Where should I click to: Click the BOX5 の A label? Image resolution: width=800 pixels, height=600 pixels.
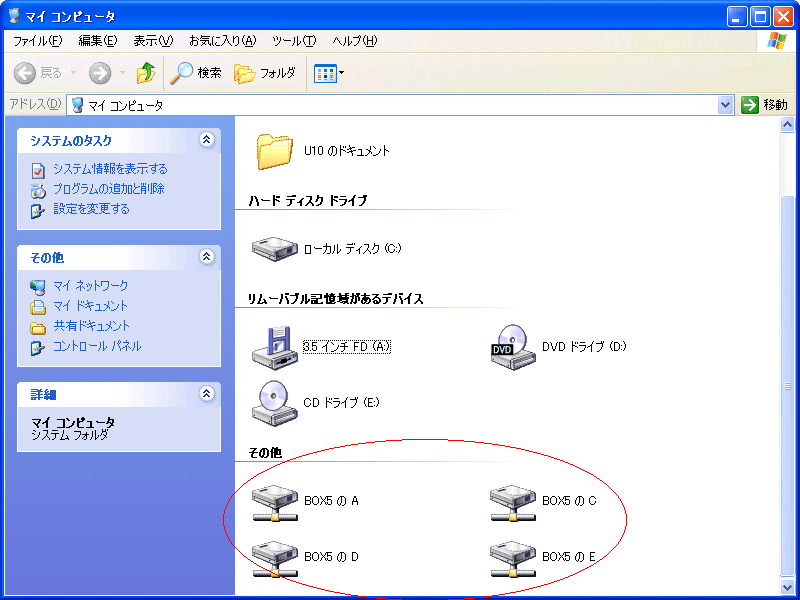tap(331, 501)
